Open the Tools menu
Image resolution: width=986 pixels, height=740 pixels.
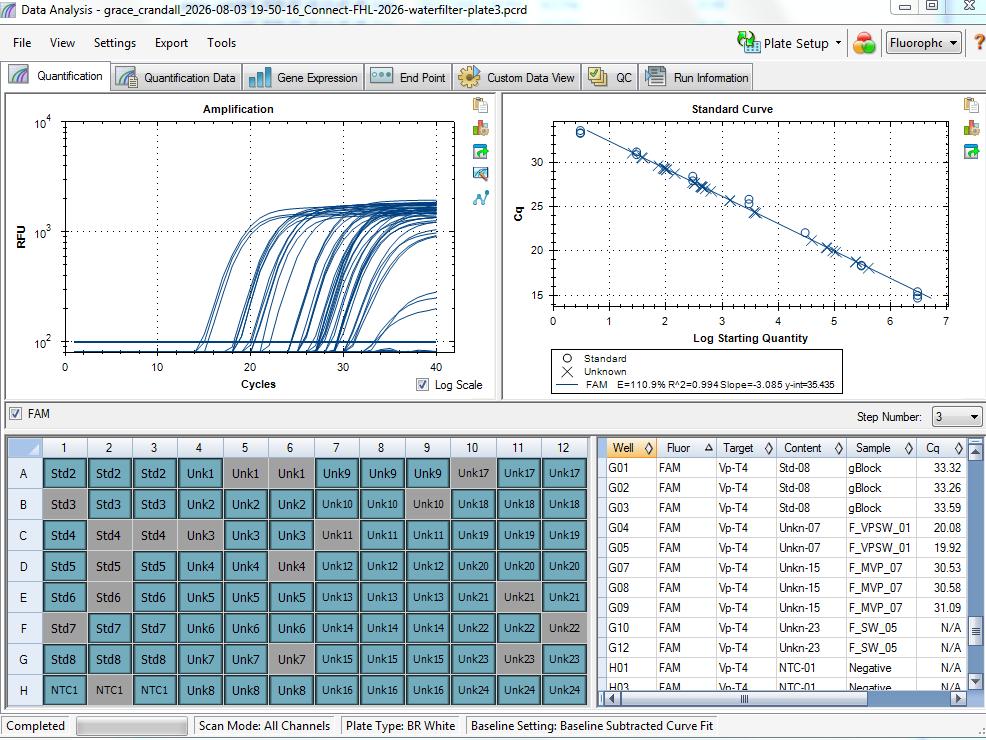click(221, 43)
